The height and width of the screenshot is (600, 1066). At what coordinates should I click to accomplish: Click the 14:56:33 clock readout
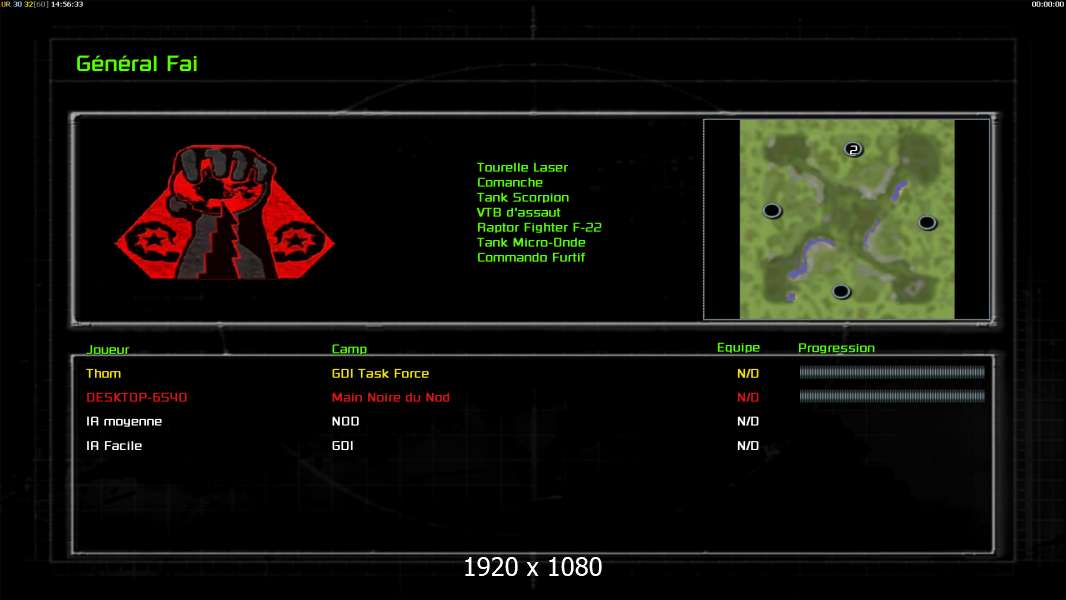point(67,4)
